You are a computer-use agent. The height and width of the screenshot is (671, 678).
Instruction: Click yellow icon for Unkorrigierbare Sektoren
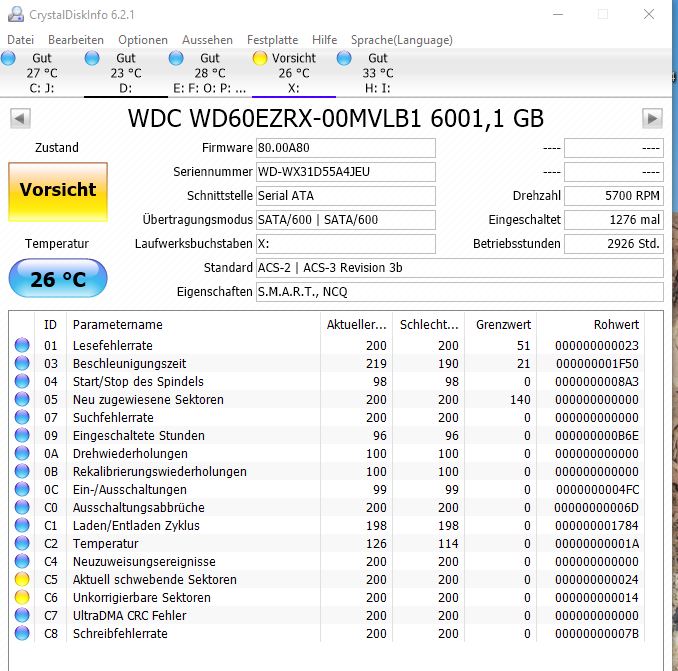click(22, 597)
